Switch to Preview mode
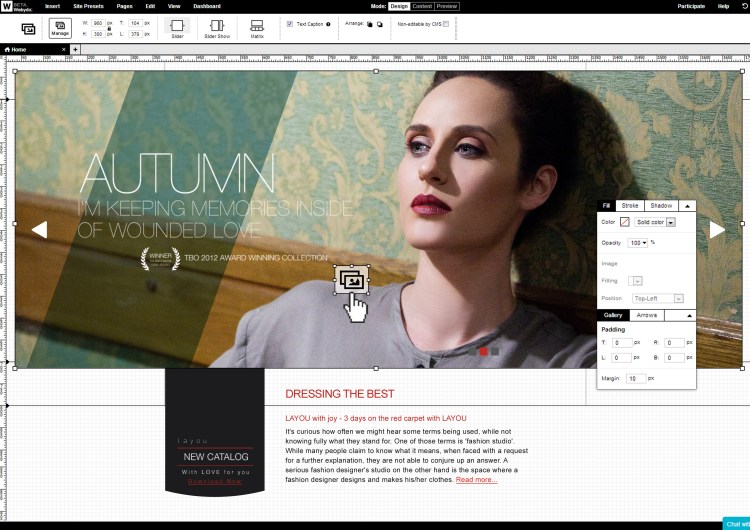This screenshot has height=530, width=750. pyautogui.click(x=447, y=6)
